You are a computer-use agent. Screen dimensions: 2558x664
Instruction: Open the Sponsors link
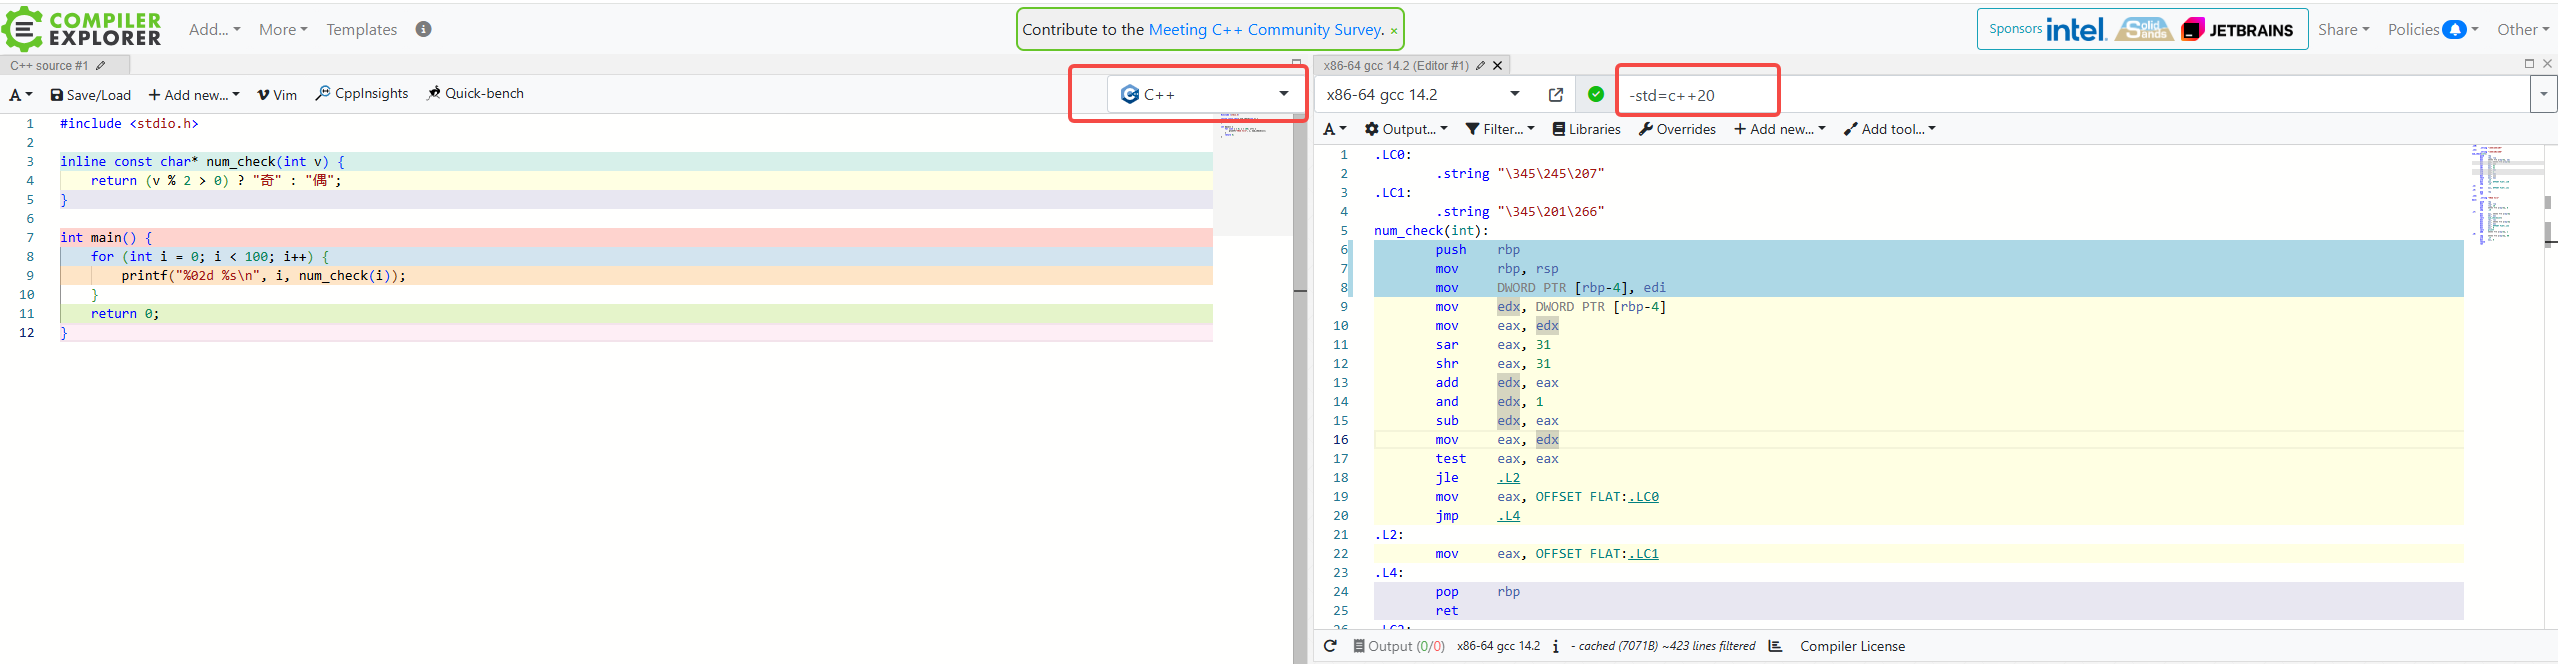pyautogui.click(x=2015, y=29)
